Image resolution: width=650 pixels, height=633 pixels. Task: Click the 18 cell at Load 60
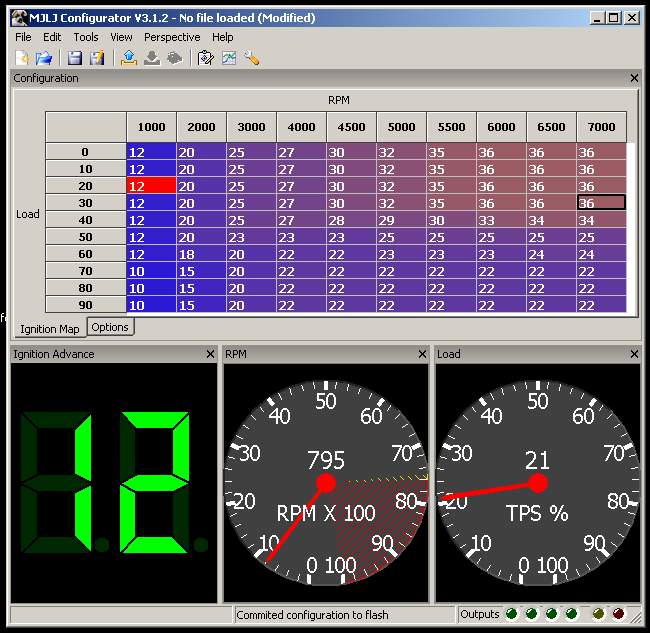tap(201, 254)
